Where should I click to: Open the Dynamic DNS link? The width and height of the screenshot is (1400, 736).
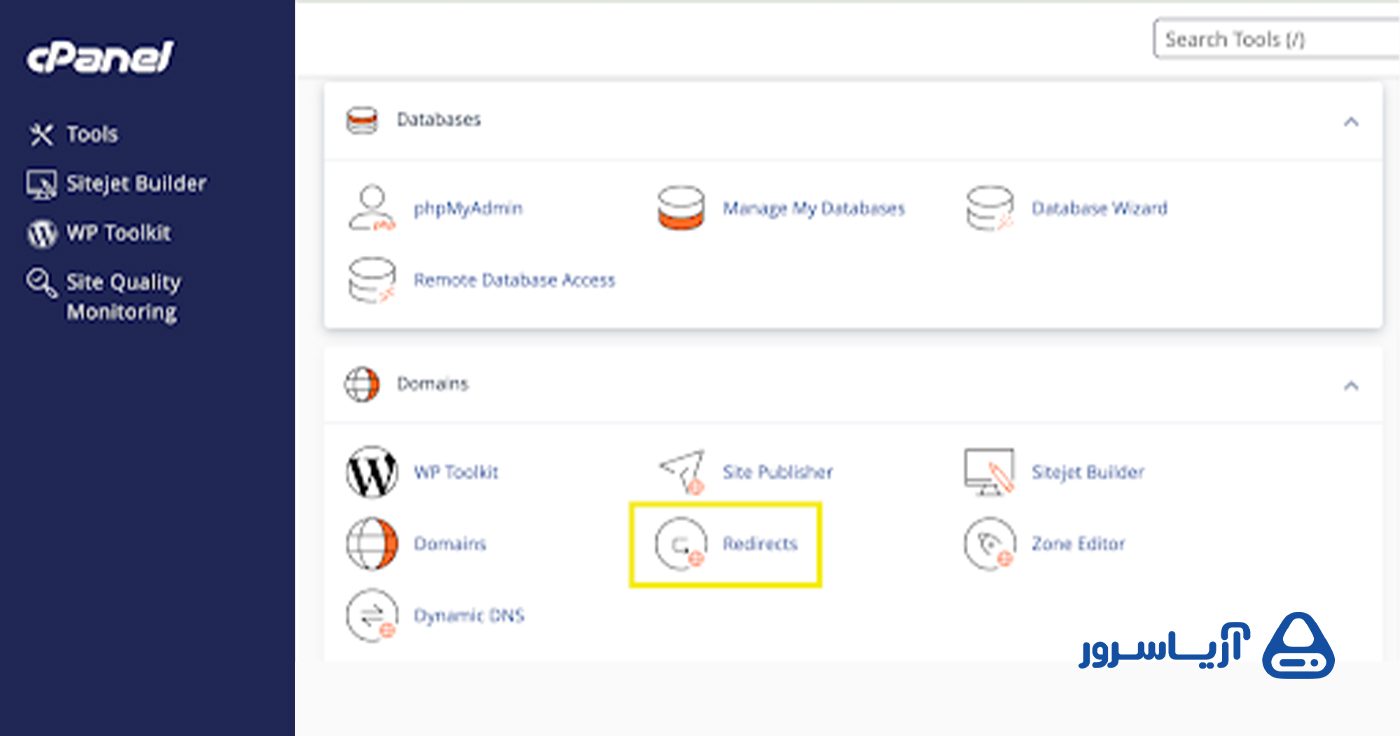(469, 616)
